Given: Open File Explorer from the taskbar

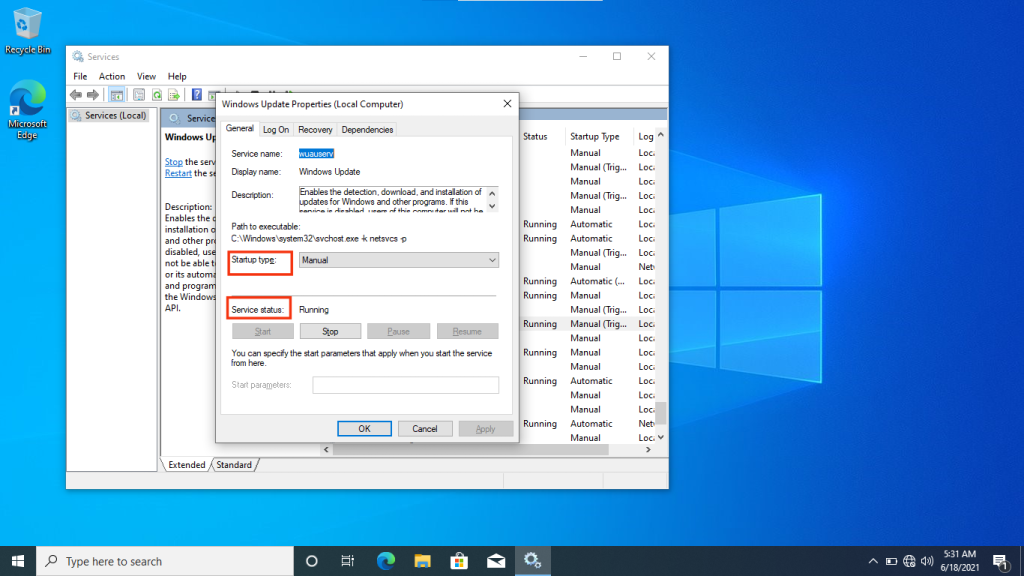Looking at the screenshot, I should click(x=423, y=561).
